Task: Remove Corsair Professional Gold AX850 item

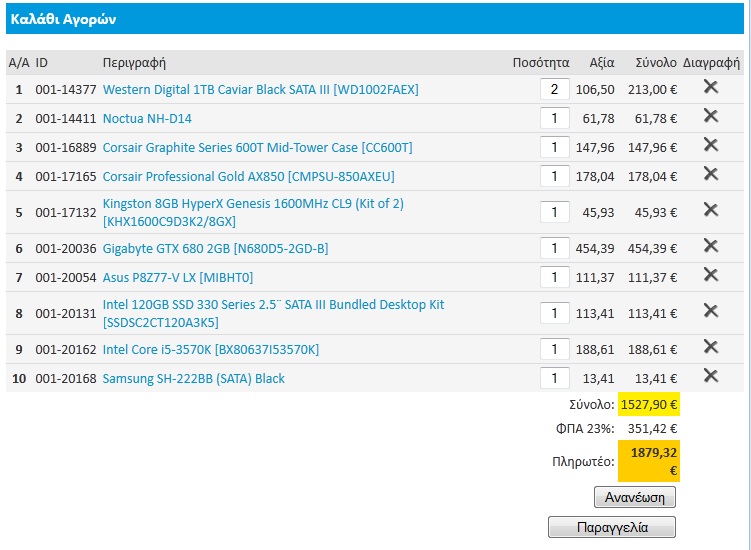Action: pyautogui.click(x=711, y=173)
